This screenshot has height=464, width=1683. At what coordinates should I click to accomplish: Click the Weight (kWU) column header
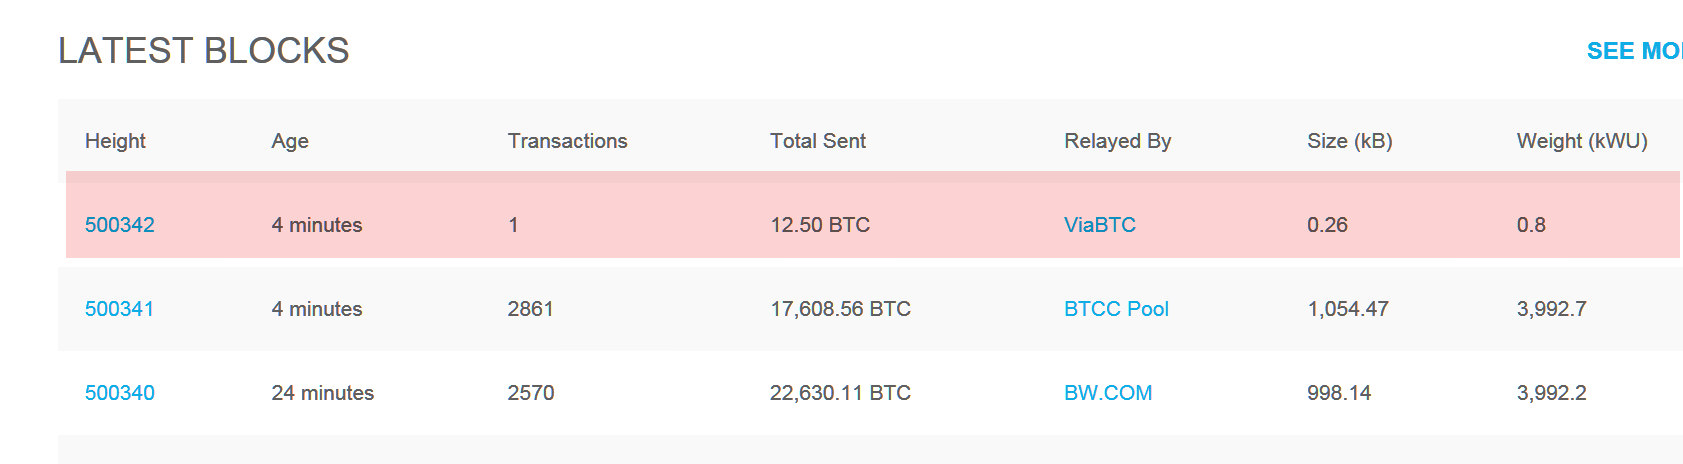click(x=1582, y=141)
